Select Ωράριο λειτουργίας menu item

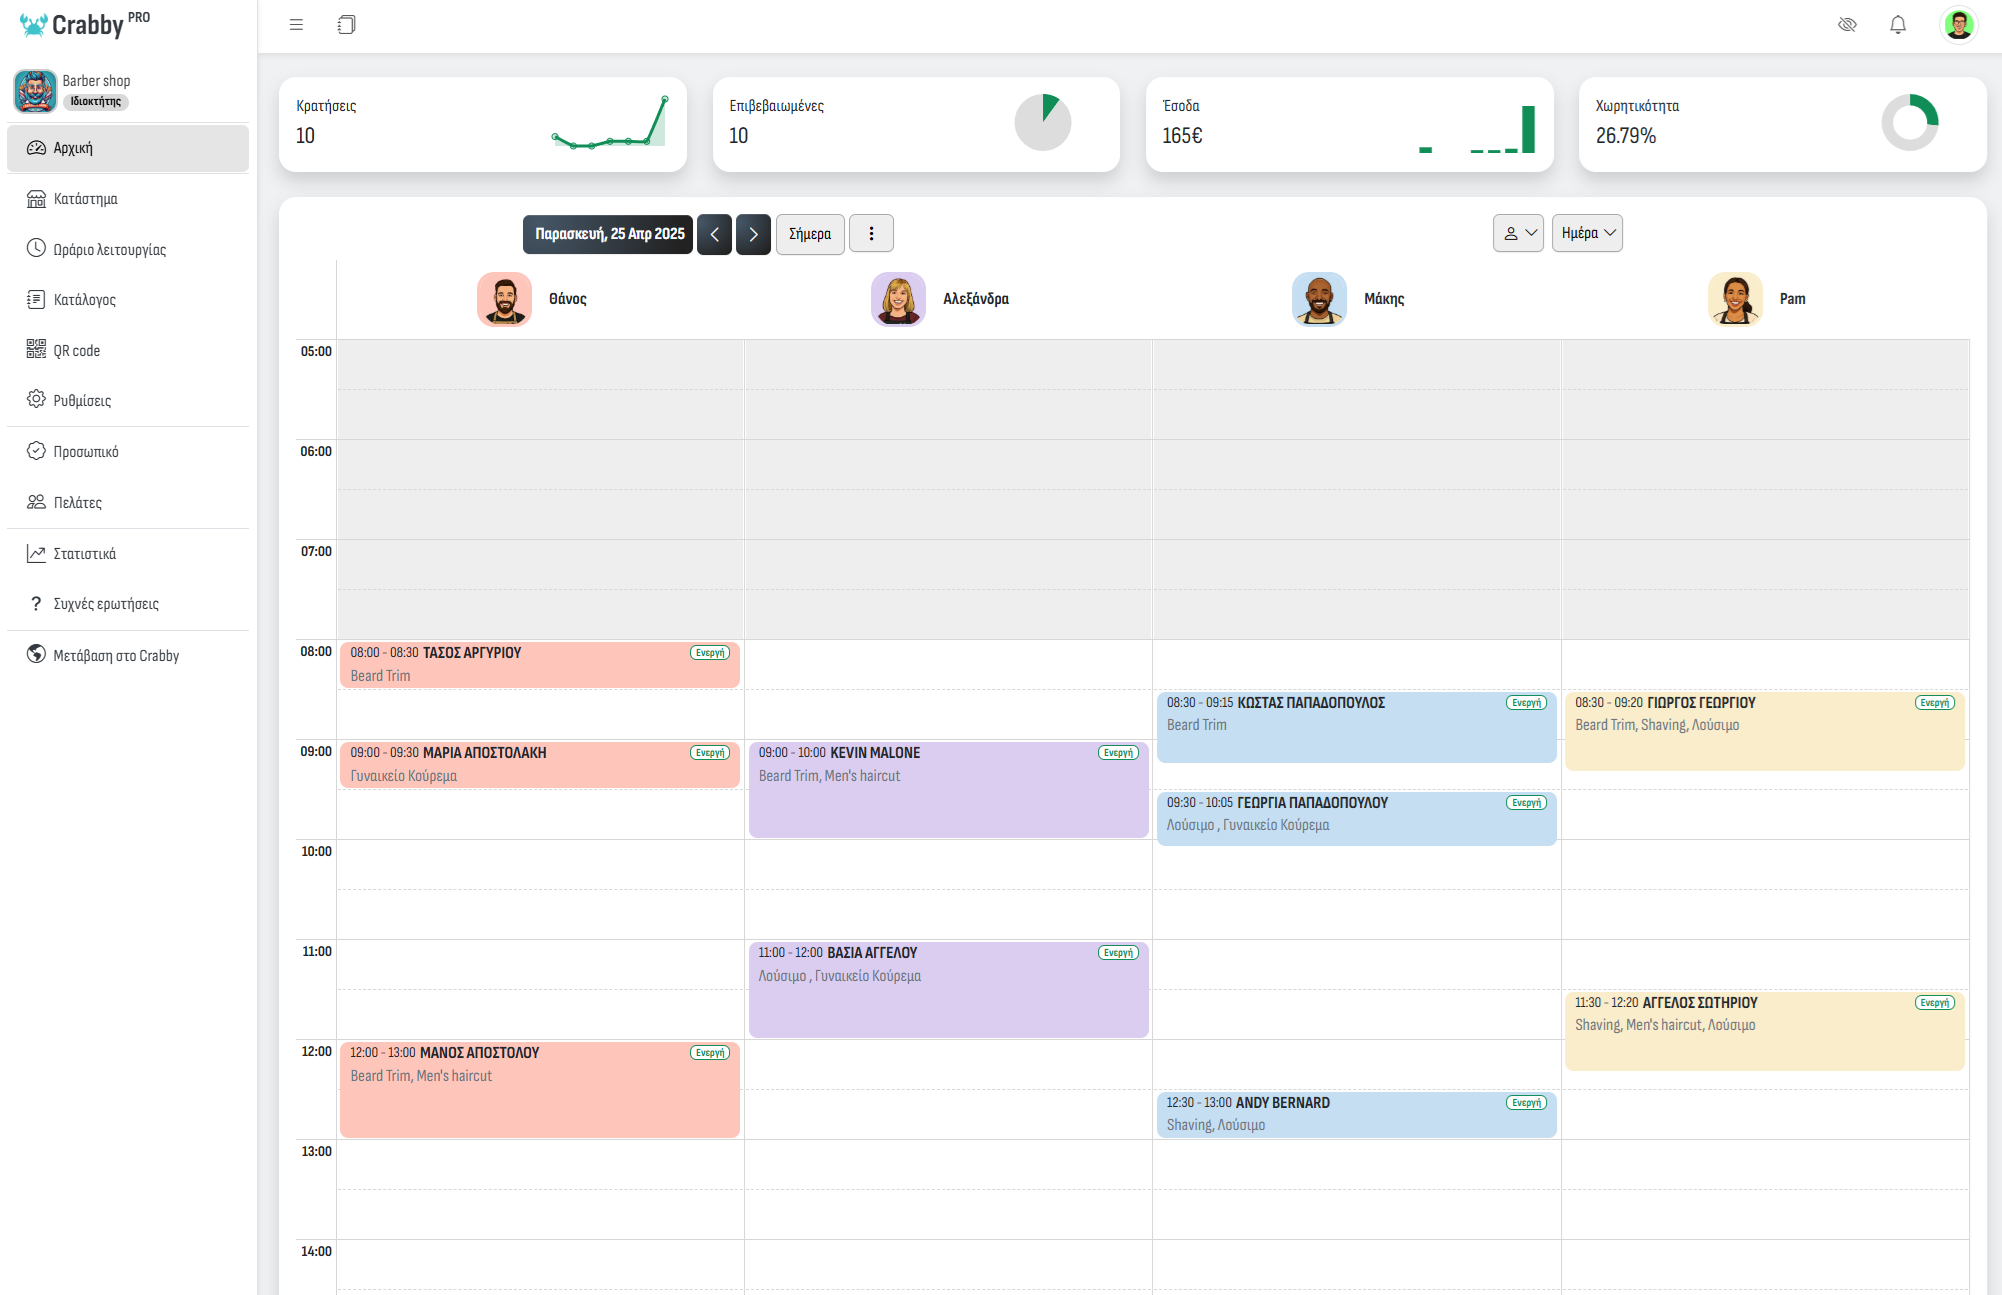pos(109,249)
